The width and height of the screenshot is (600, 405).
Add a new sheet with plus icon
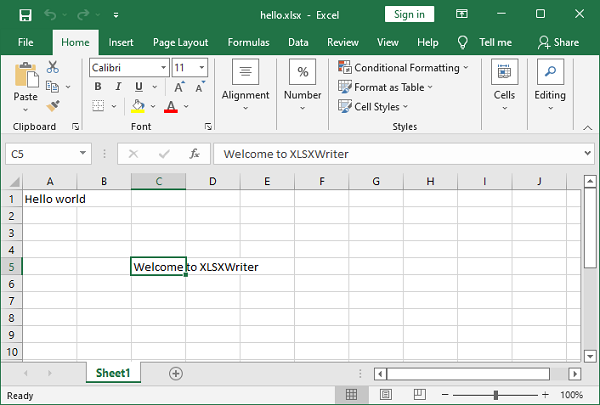[176, 373]
